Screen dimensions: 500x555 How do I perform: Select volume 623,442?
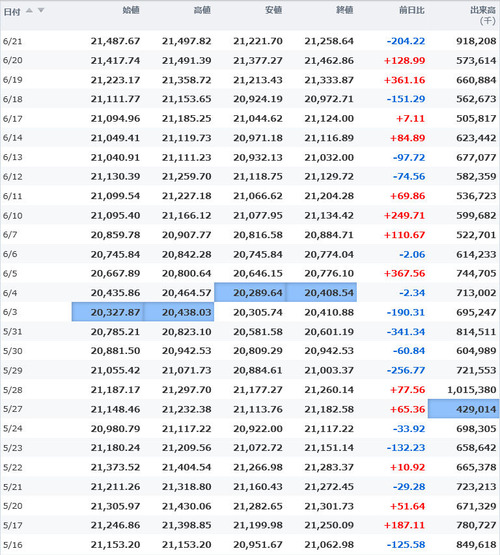click(x=476, y=138)
